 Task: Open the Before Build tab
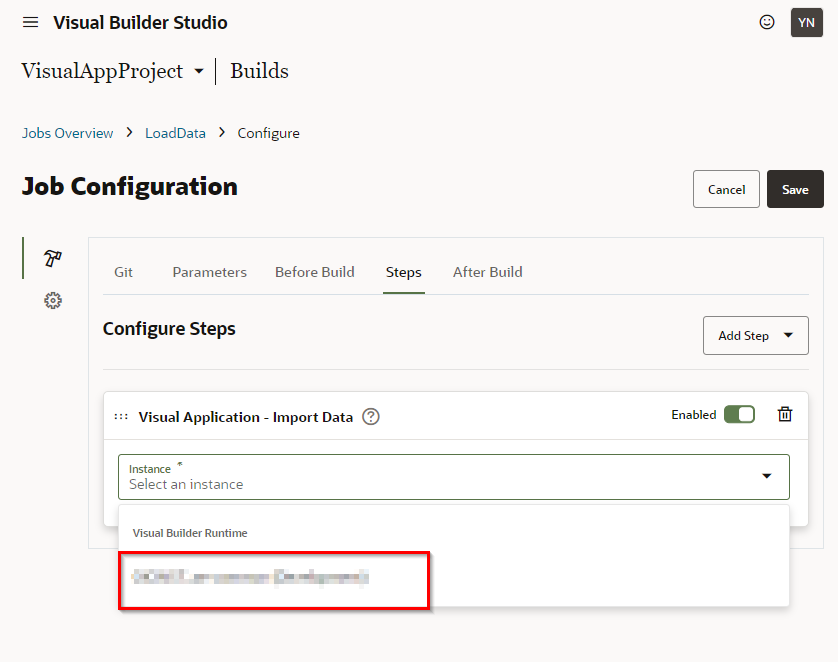coord(314,272)
